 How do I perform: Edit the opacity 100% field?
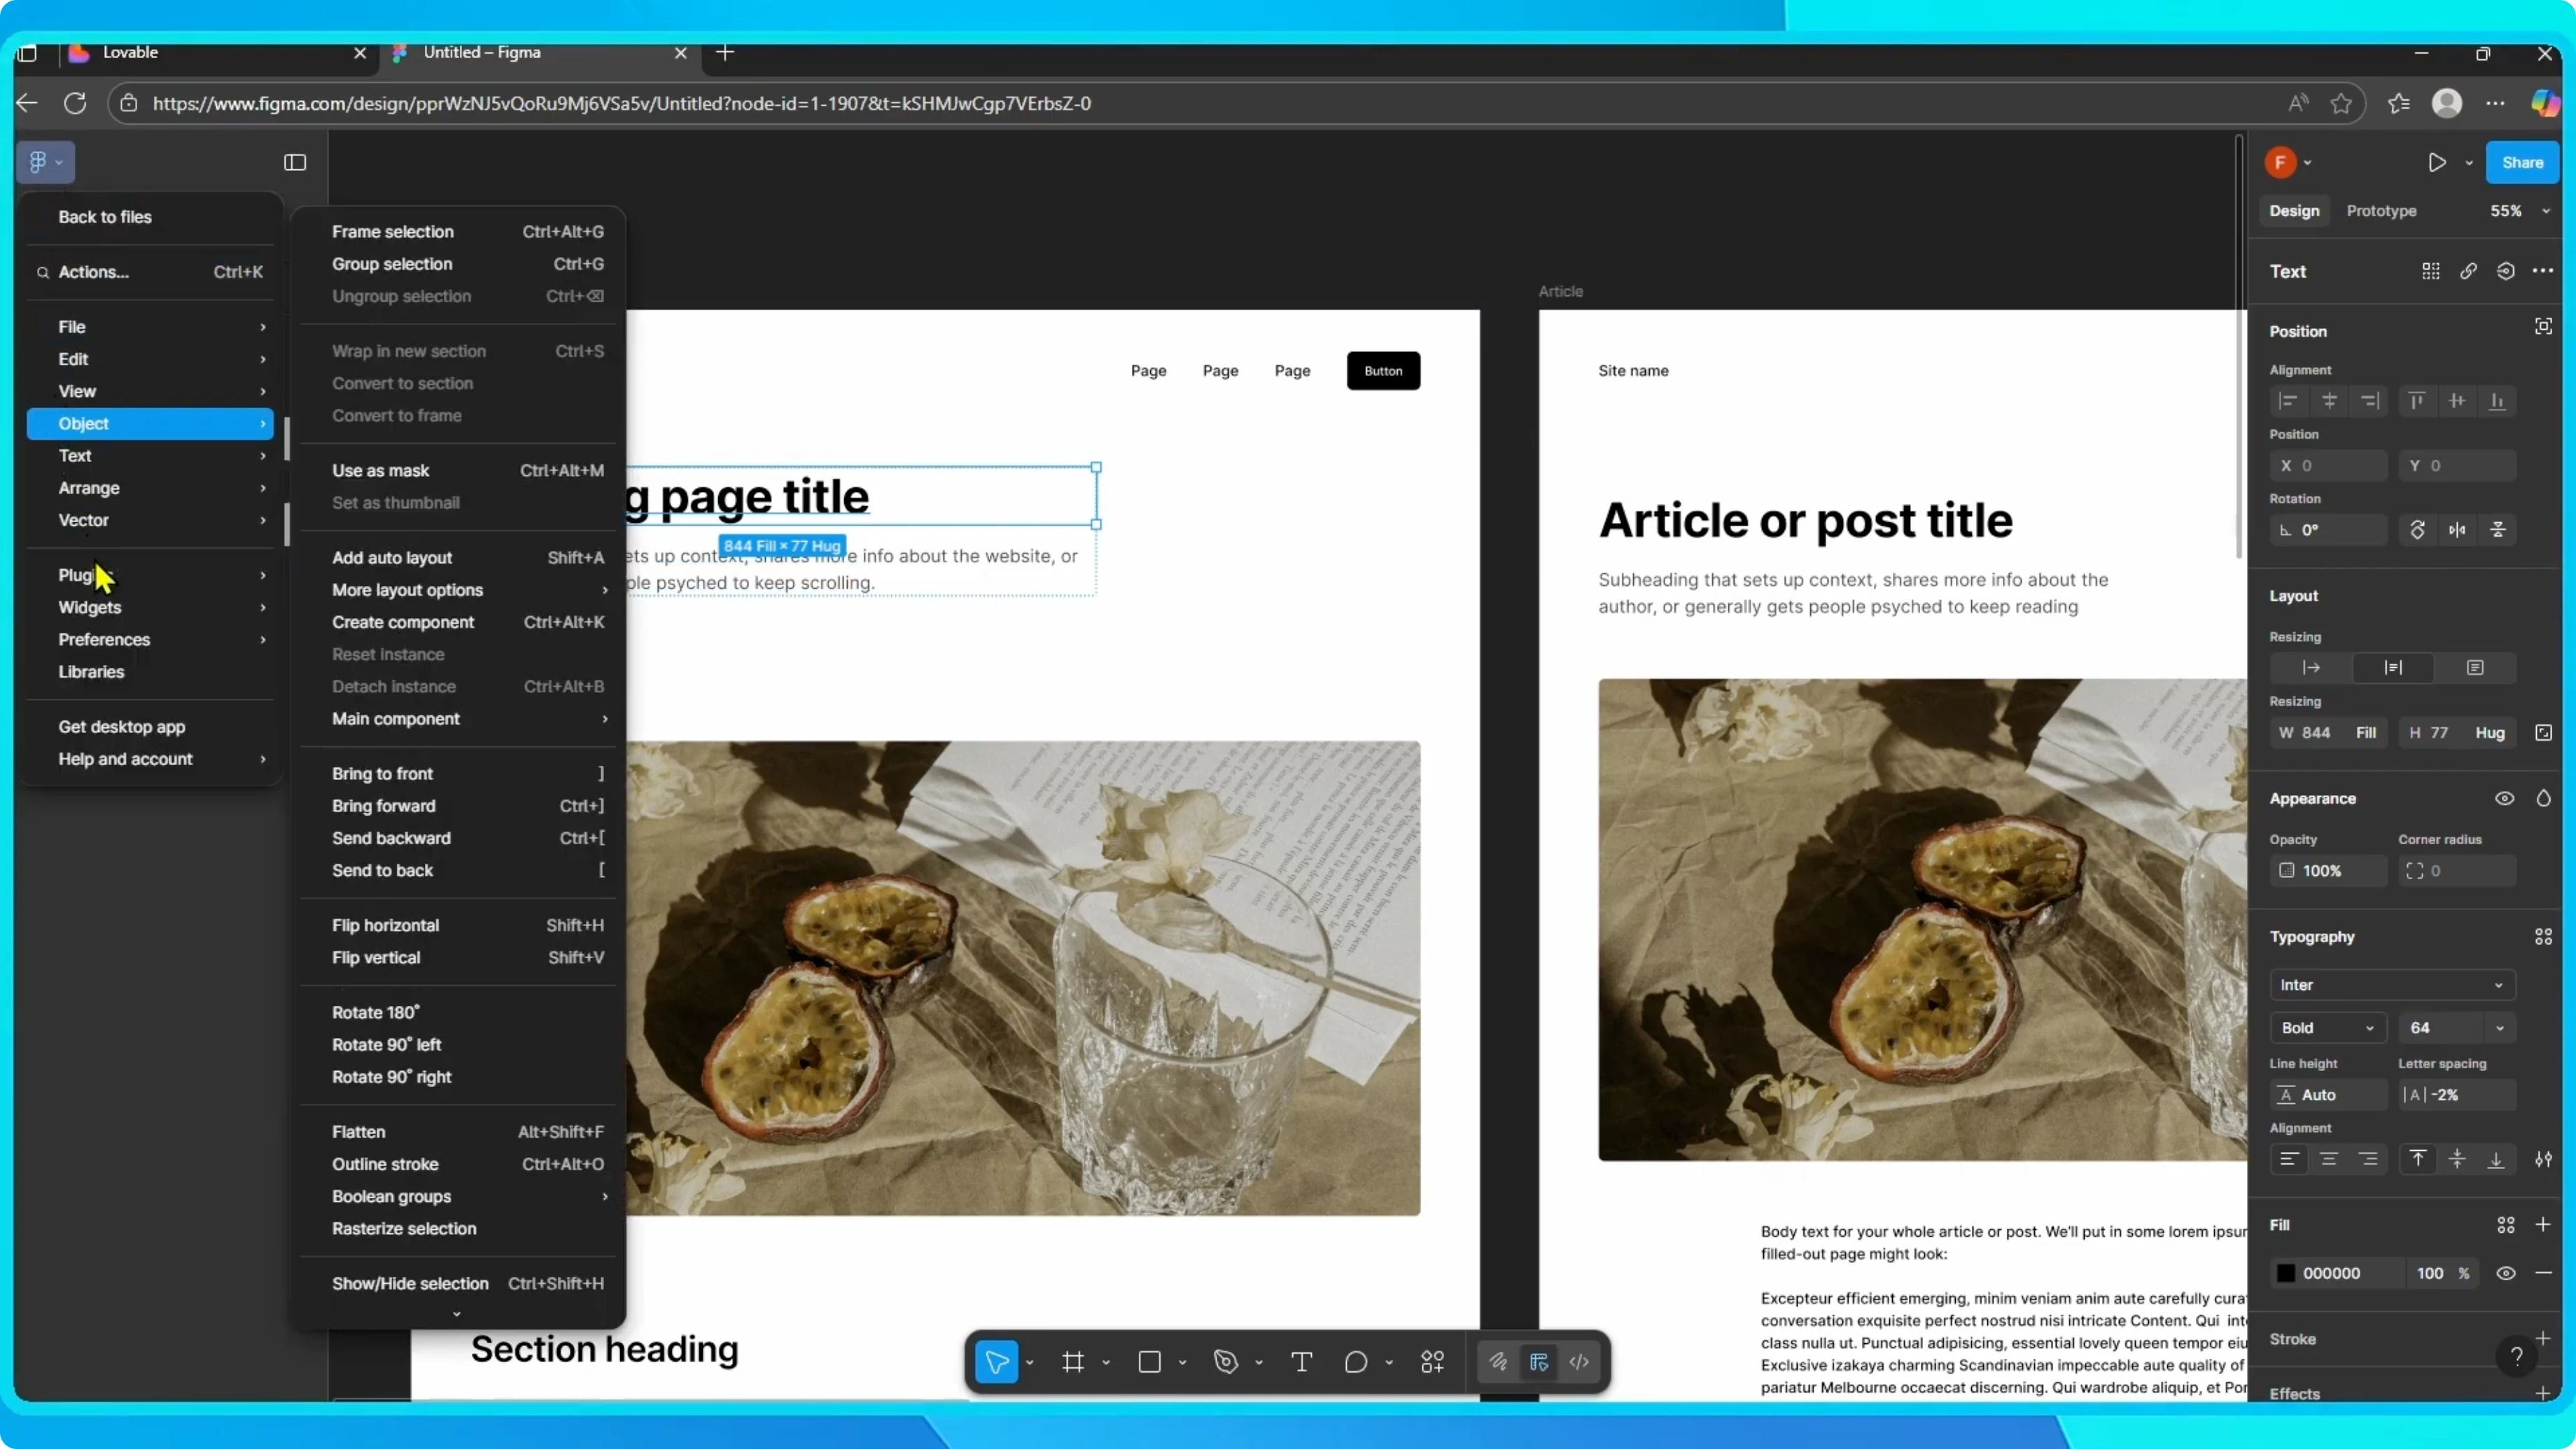click(x=2328, y=871)
